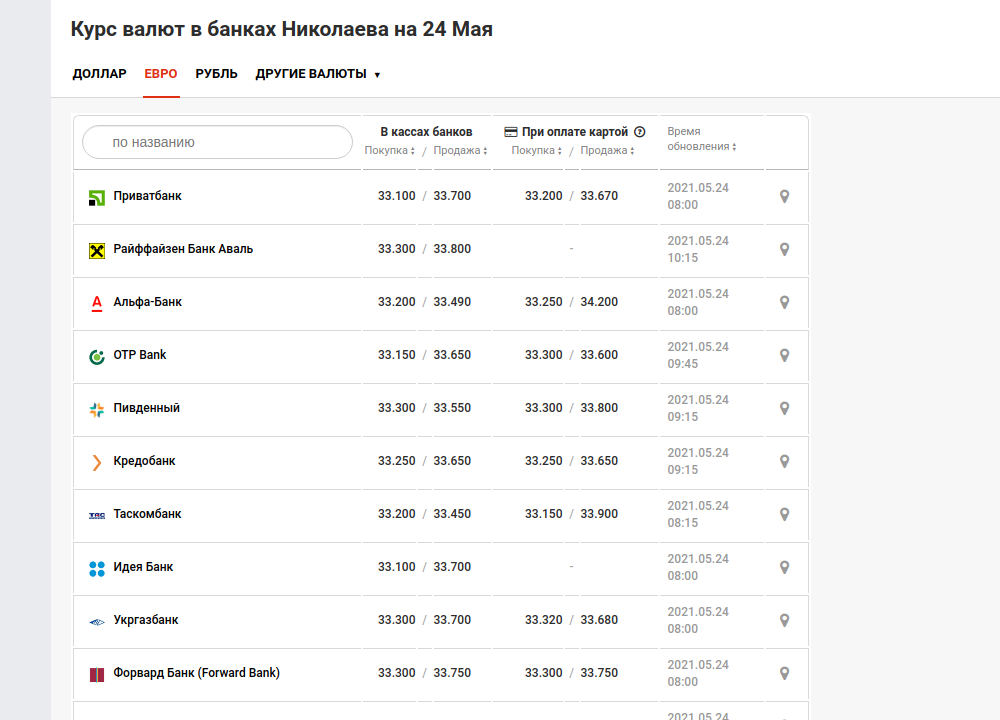Open the Пивденный bank link

(x=147, y=408)
